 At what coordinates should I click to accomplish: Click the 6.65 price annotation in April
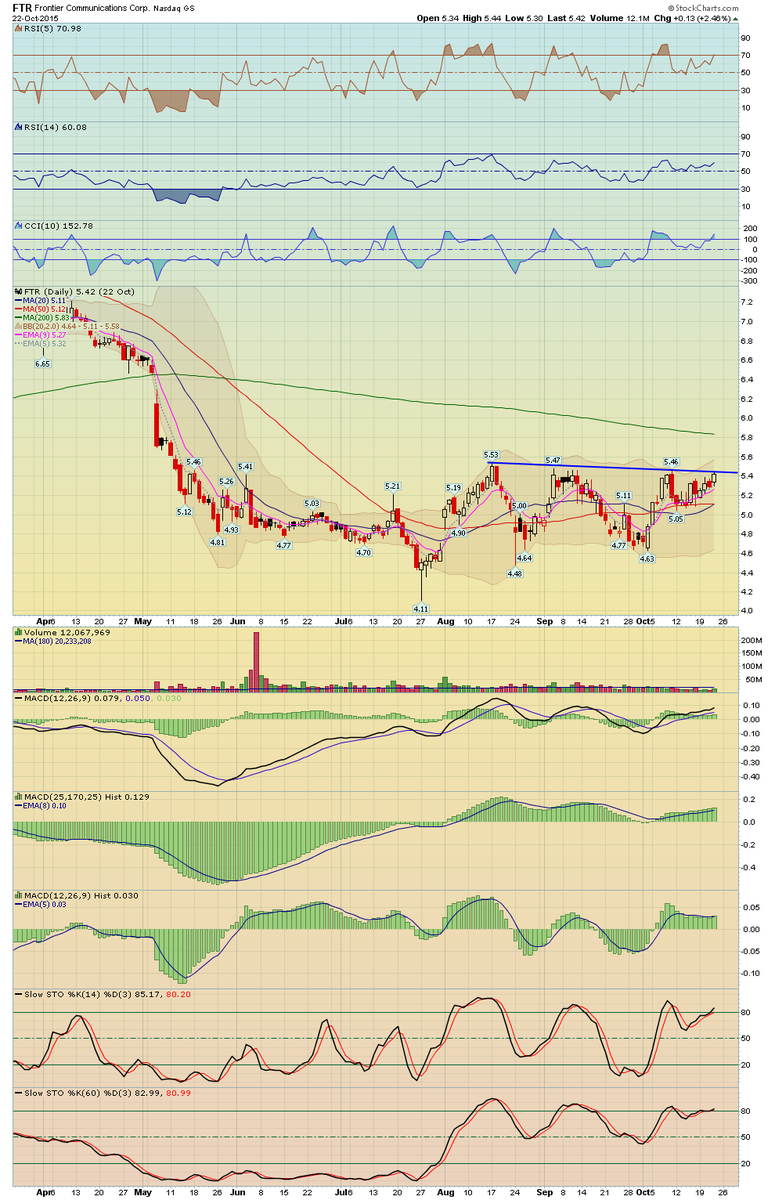pos(42,364)
